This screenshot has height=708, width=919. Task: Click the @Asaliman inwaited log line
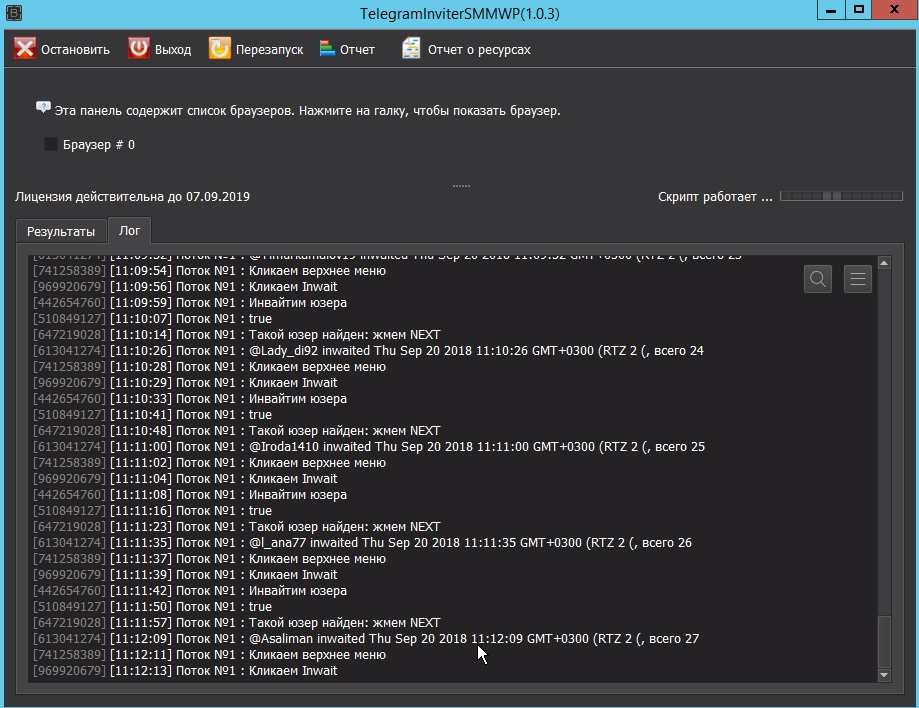click(473, 639)
